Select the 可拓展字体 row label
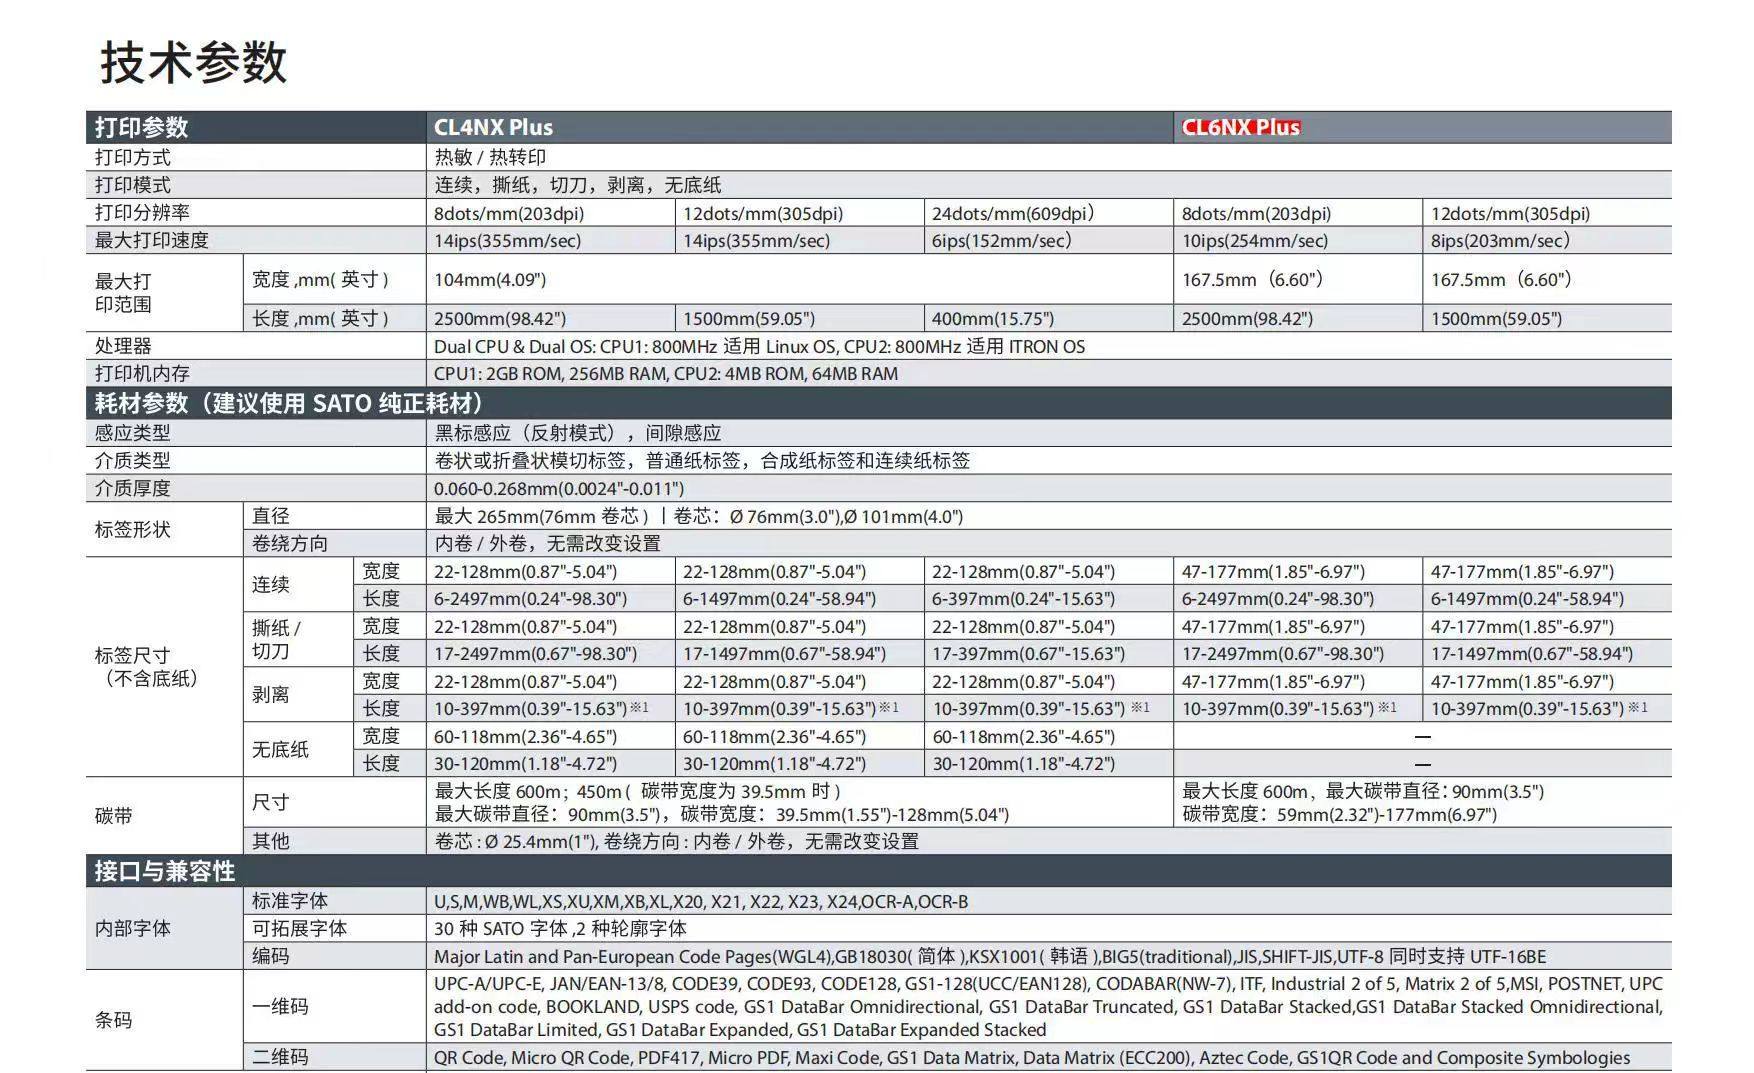This screenshot has width=1754, height=1073. (299, 928)
